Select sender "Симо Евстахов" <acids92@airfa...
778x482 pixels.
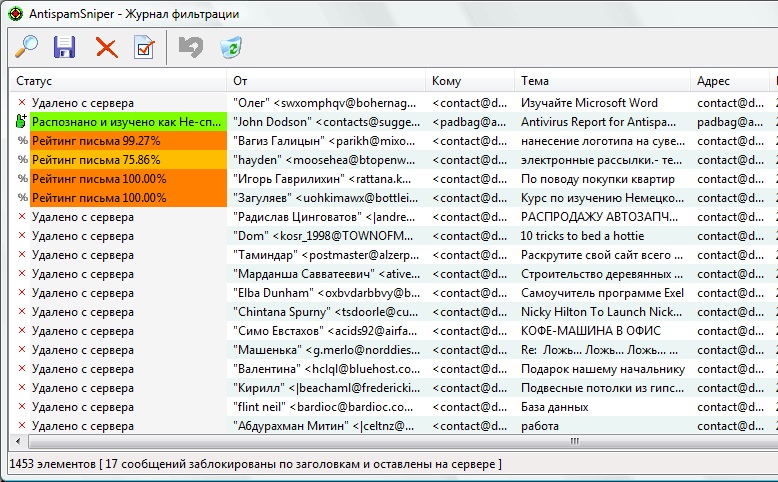coord(325,331)
